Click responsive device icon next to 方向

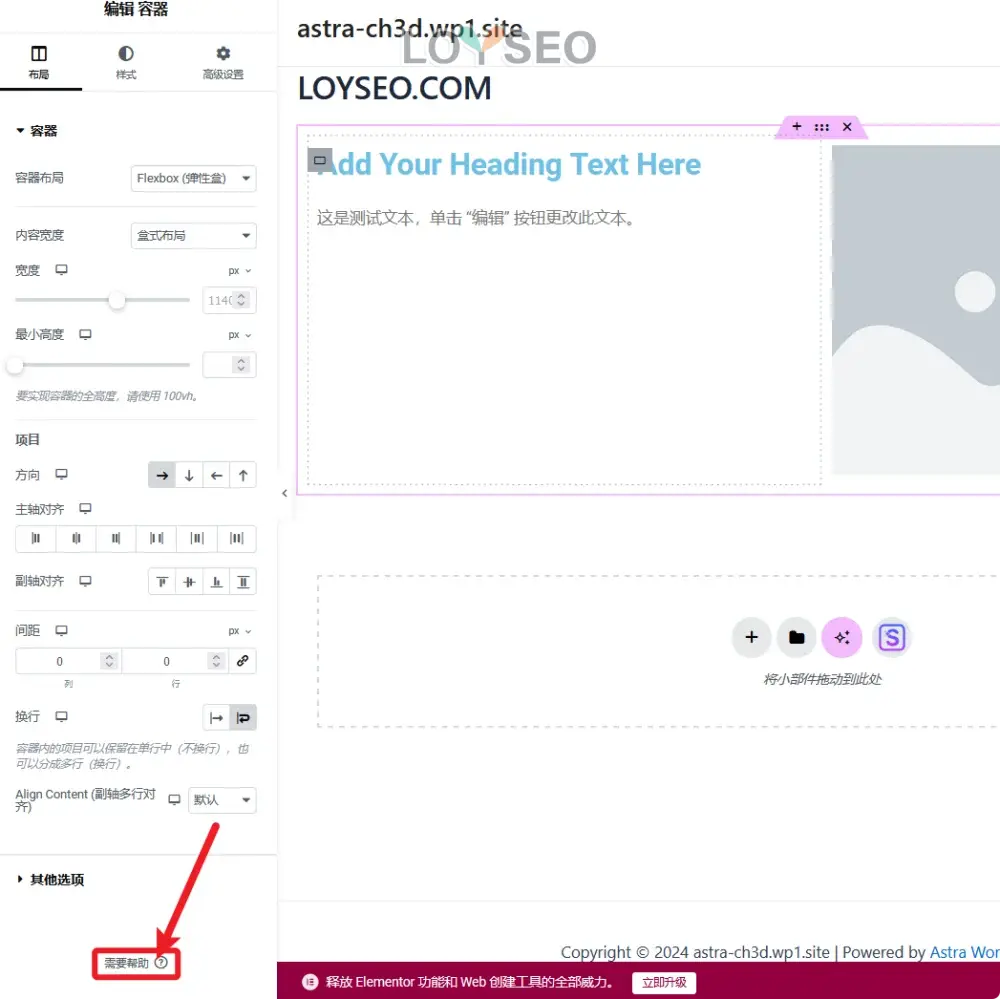coord(61,474)
